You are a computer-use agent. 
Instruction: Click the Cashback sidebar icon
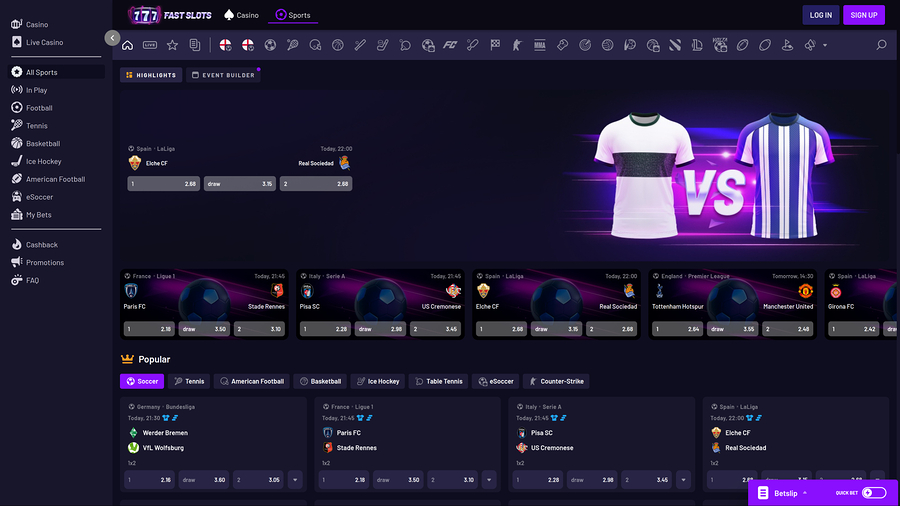(x=17, y=245)
